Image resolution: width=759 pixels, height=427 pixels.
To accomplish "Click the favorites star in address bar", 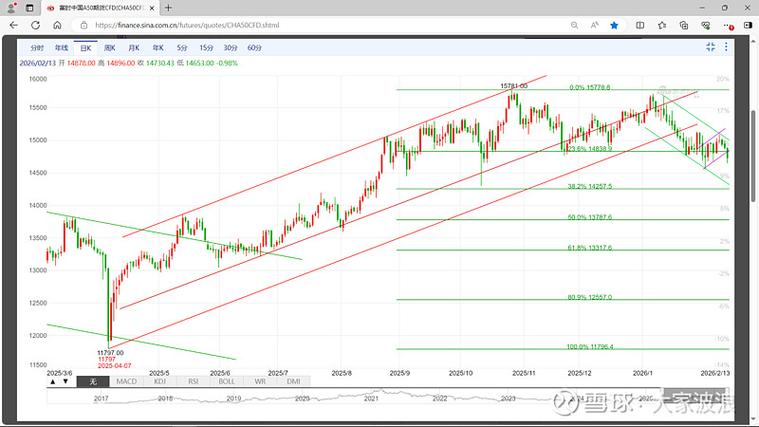I will (614, 25).
